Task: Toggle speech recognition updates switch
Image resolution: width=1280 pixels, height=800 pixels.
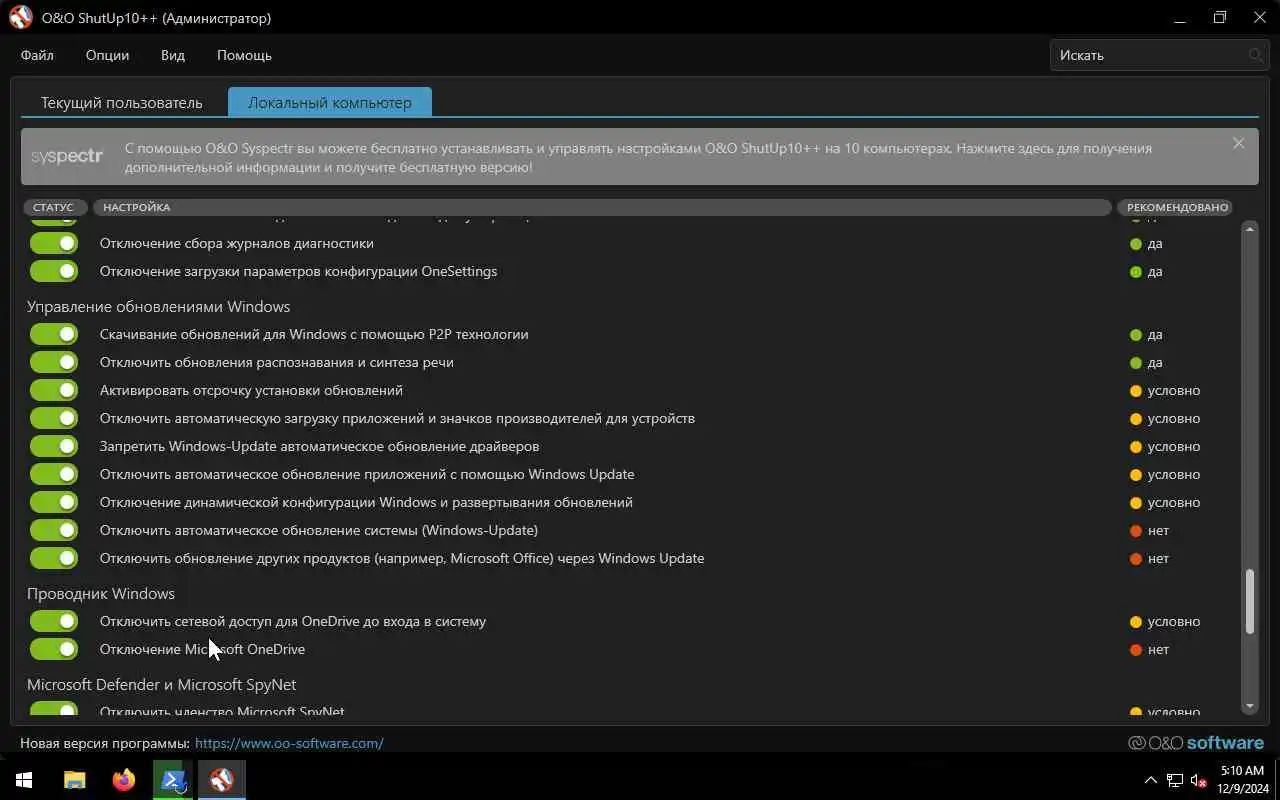Action: pos(54,362)
